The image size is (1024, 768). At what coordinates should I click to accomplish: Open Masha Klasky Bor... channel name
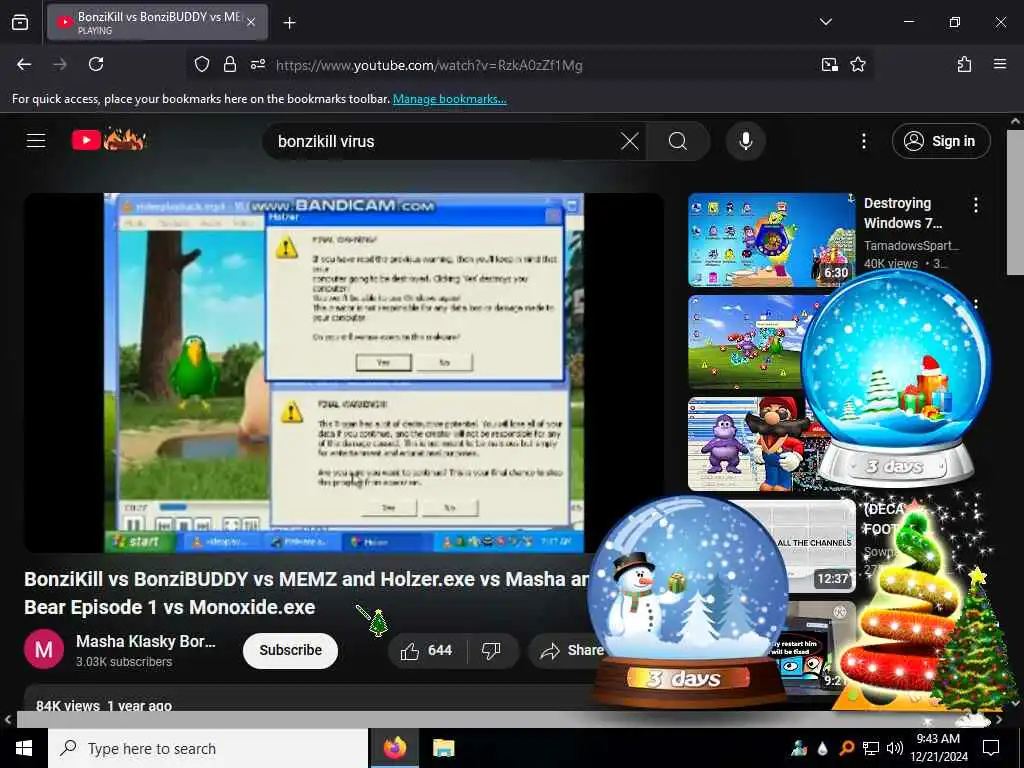click(146, 641)
